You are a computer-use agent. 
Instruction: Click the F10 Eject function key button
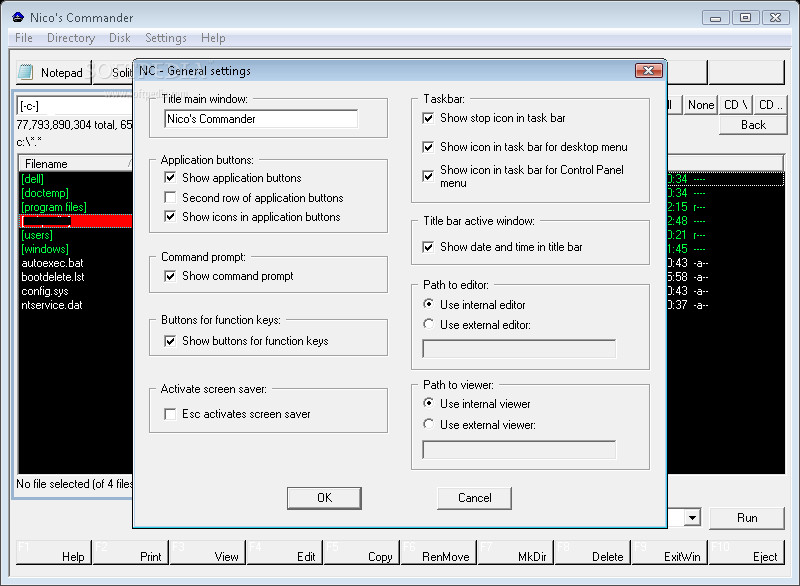(x=746, y=552)
